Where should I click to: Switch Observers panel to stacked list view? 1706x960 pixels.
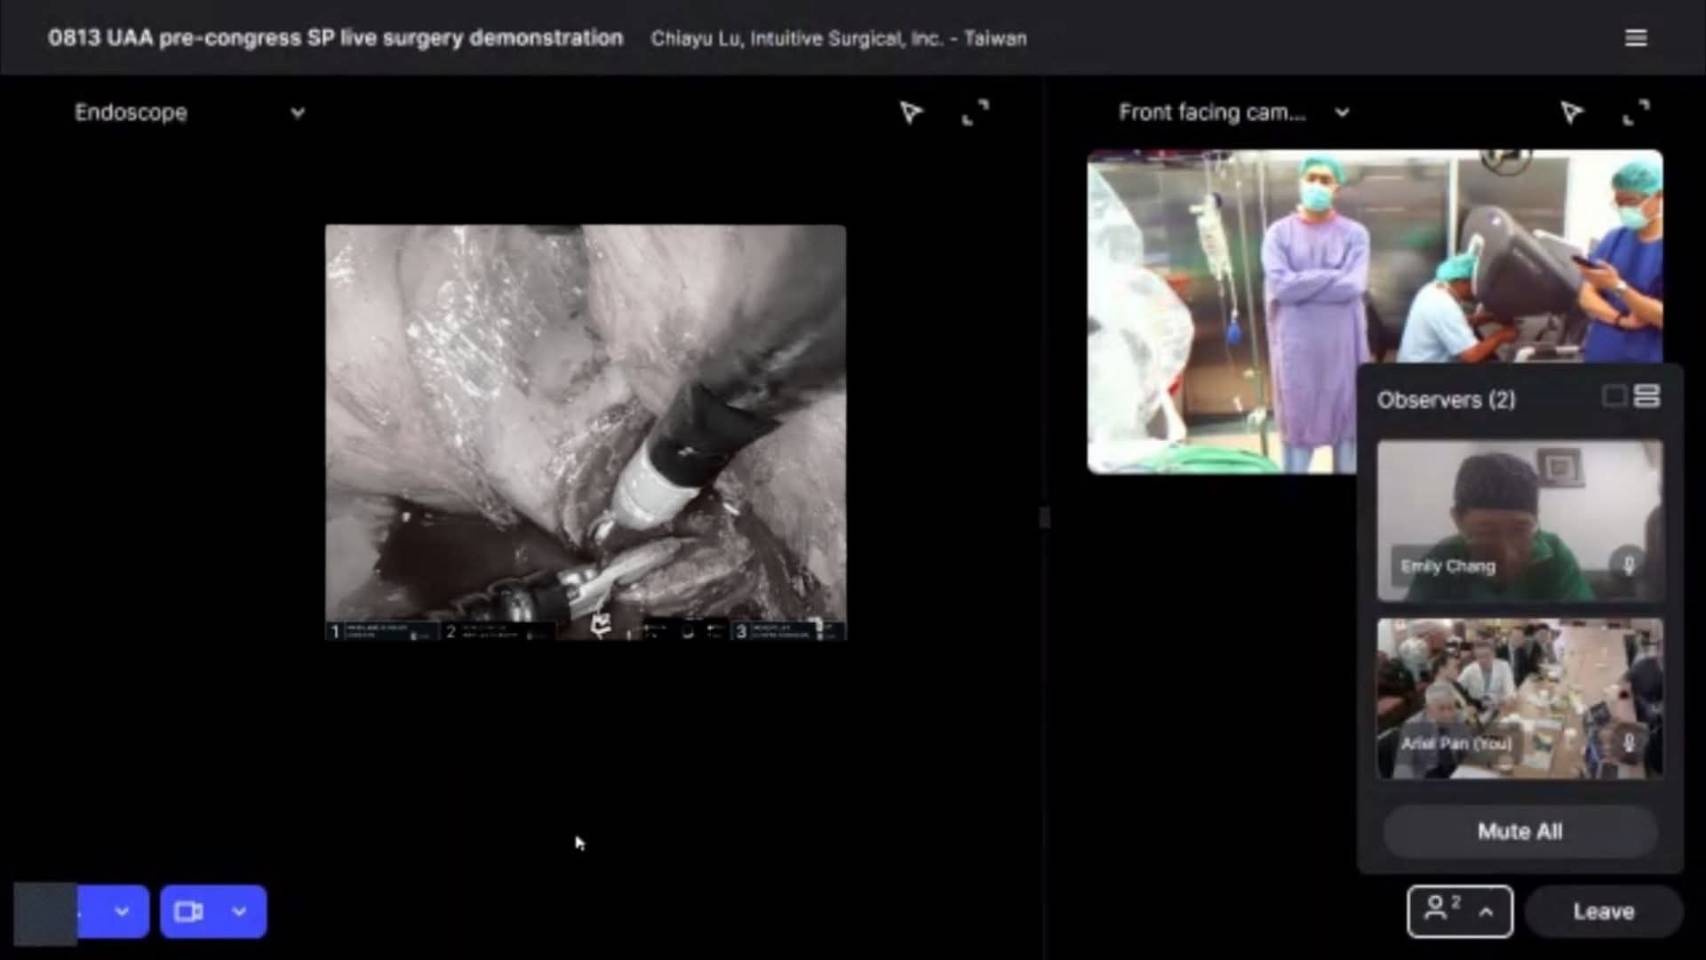(x=1646, y=397)
